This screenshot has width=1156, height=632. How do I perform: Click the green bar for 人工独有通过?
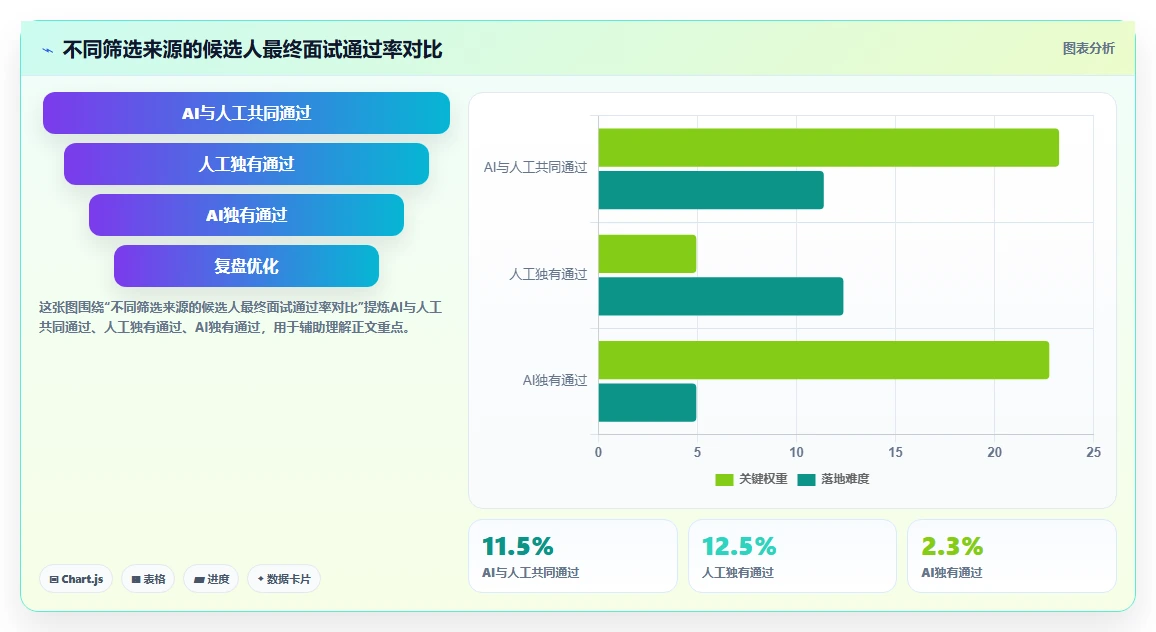click(x=647, y=254)
